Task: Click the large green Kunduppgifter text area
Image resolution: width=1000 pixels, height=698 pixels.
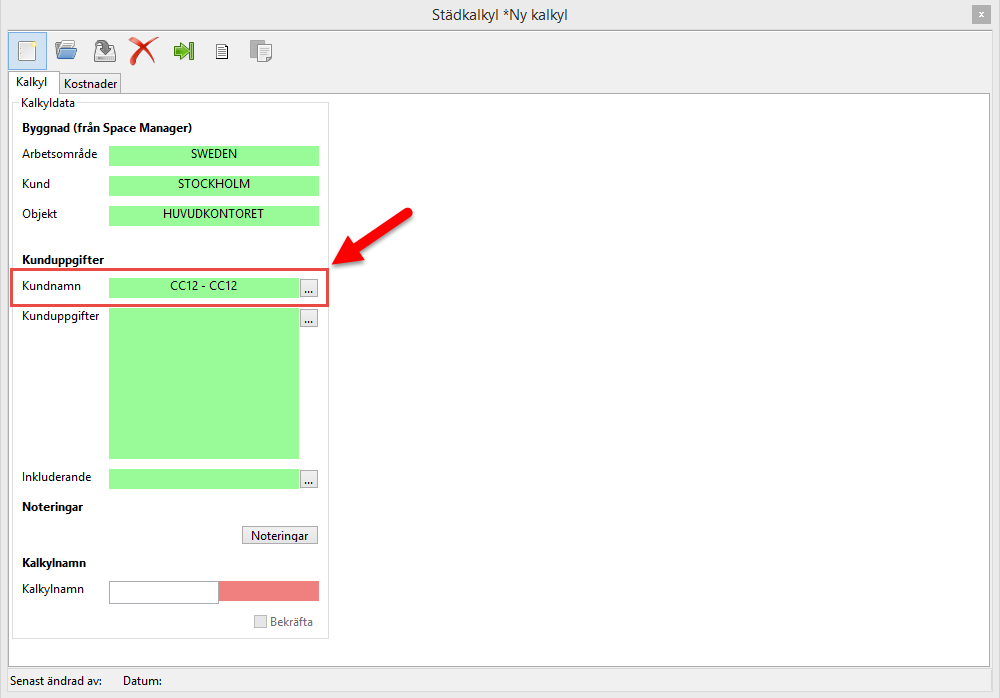Action: (203, 383)
